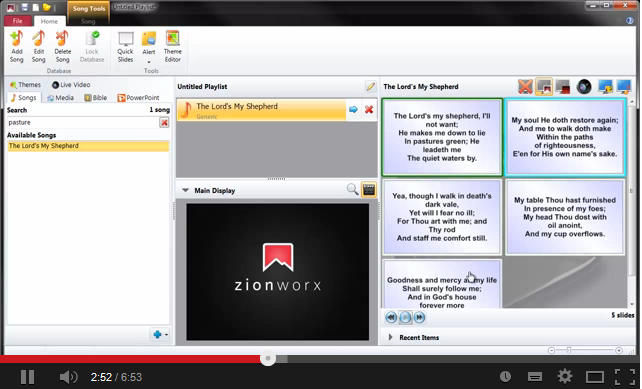Screen dimensions: 642x389
Task: Switch to the PowerPoint tab
Action: 138,97
